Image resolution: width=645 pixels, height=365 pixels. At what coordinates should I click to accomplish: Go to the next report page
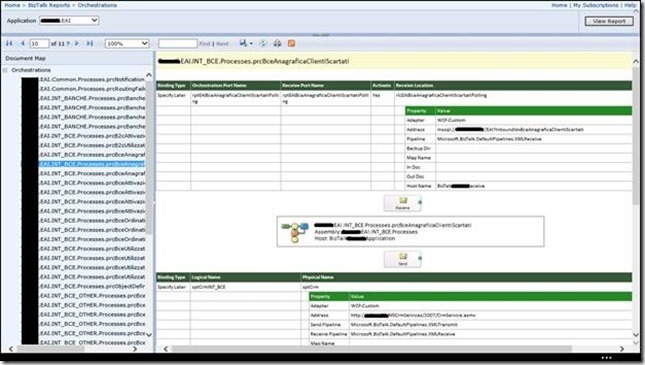[x=77, y=43]
